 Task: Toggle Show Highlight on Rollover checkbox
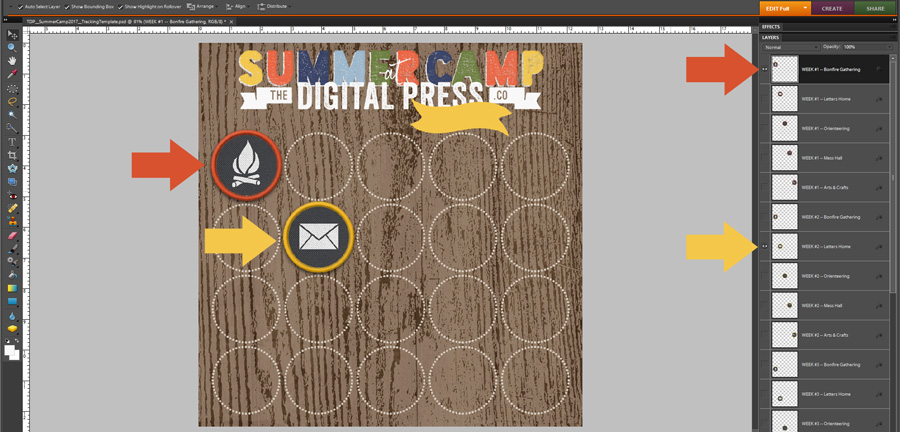pyautogui.click(x=120, y=6)
